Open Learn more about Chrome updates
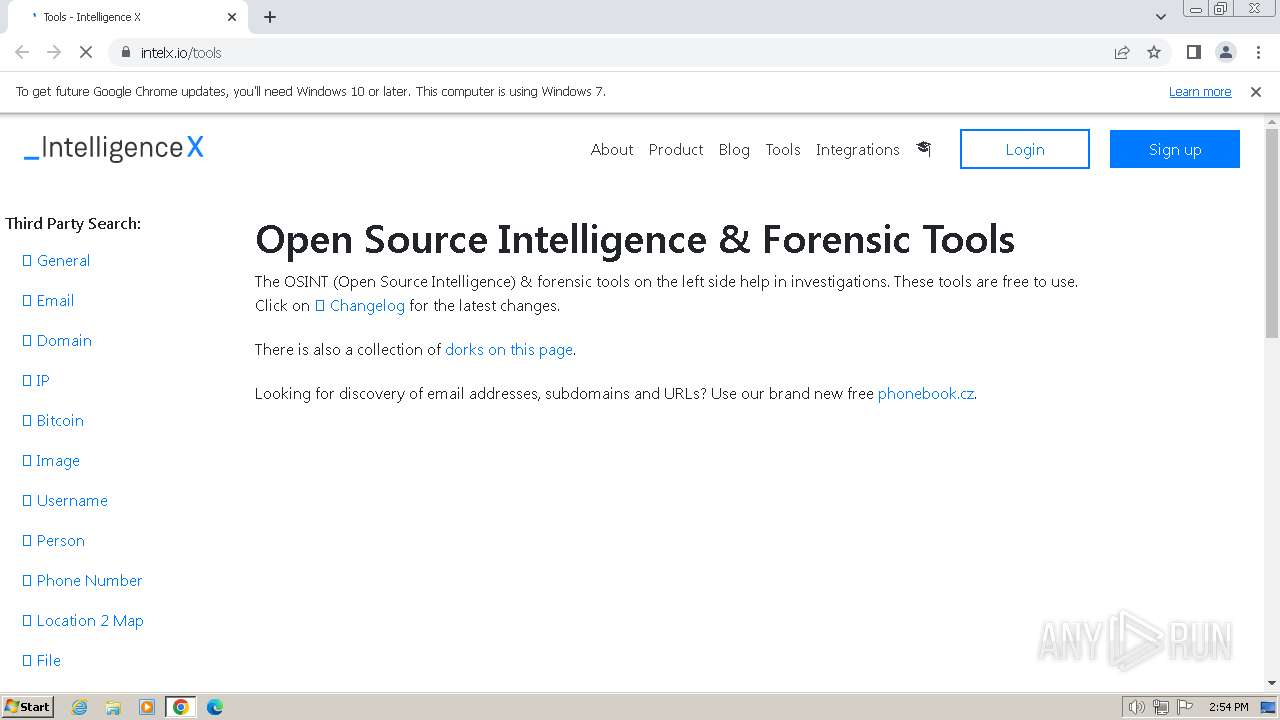The height and width of the screenshot is (720, 1280). tap(1200, 91)
